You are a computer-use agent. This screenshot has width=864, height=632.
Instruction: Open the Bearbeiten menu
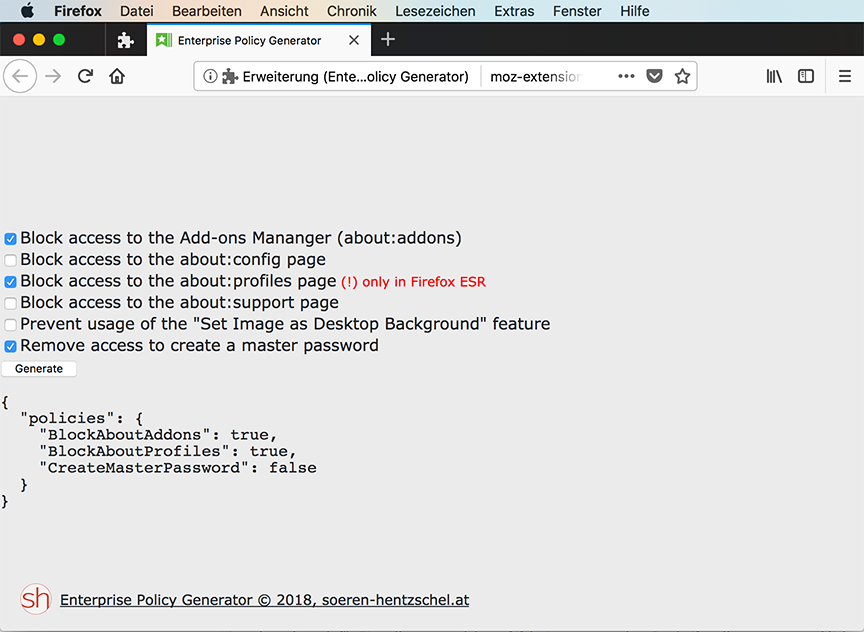pyautogui.click(x=207, y=11)
